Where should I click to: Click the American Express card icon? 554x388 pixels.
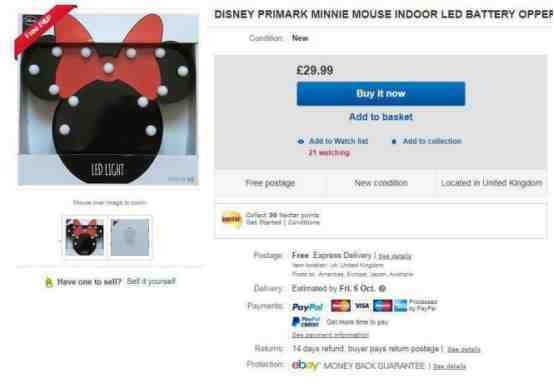pyautogui.click(x=401, y=306)
